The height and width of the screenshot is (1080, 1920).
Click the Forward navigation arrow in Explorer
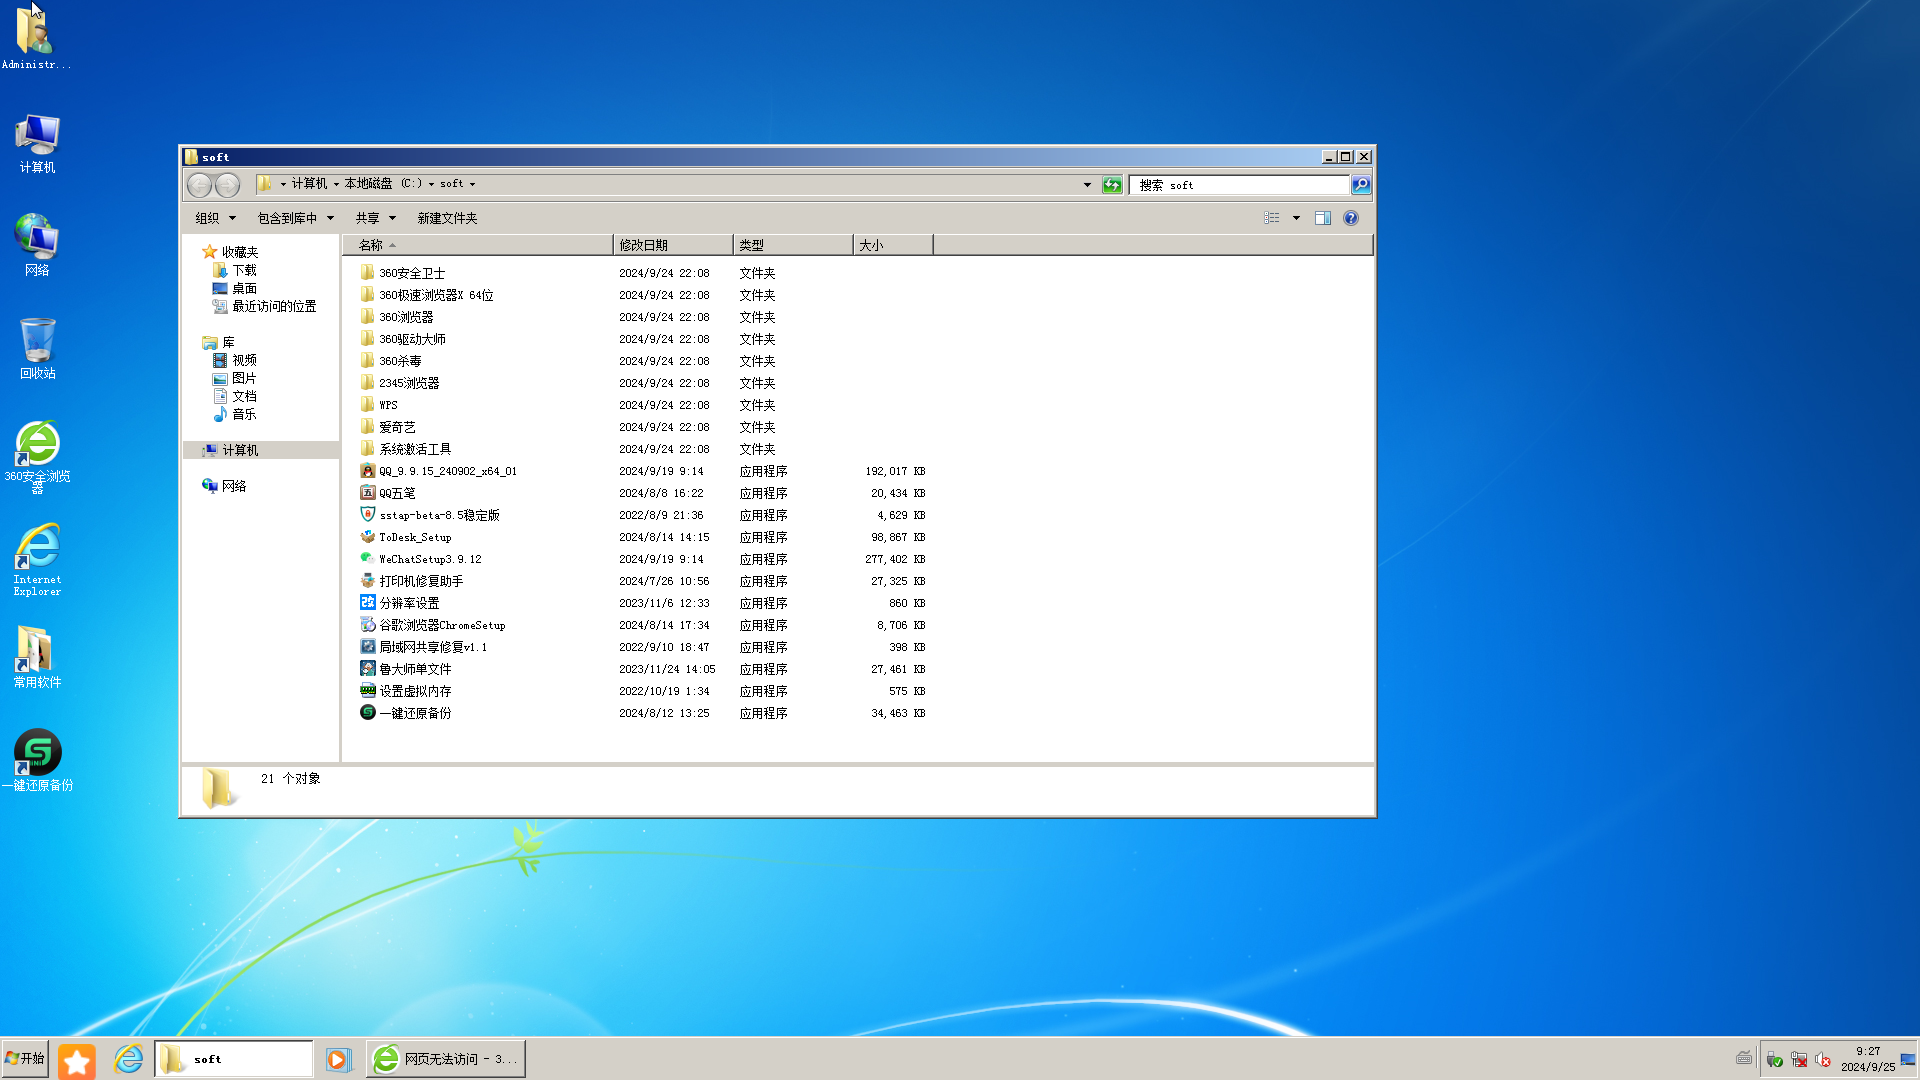click(228, 185)
